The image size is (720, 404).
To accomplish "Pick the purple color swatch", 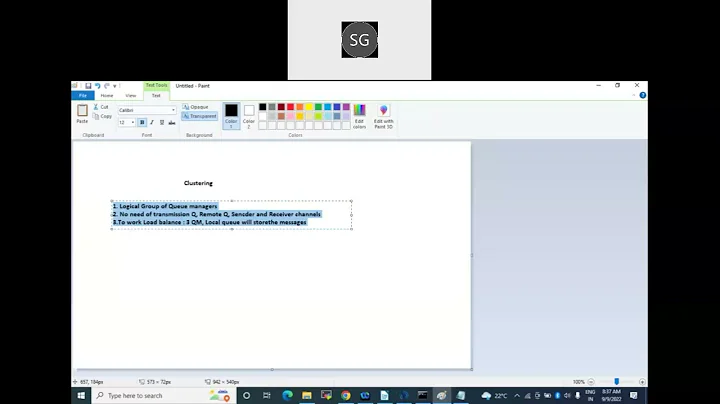I will 346,107.
